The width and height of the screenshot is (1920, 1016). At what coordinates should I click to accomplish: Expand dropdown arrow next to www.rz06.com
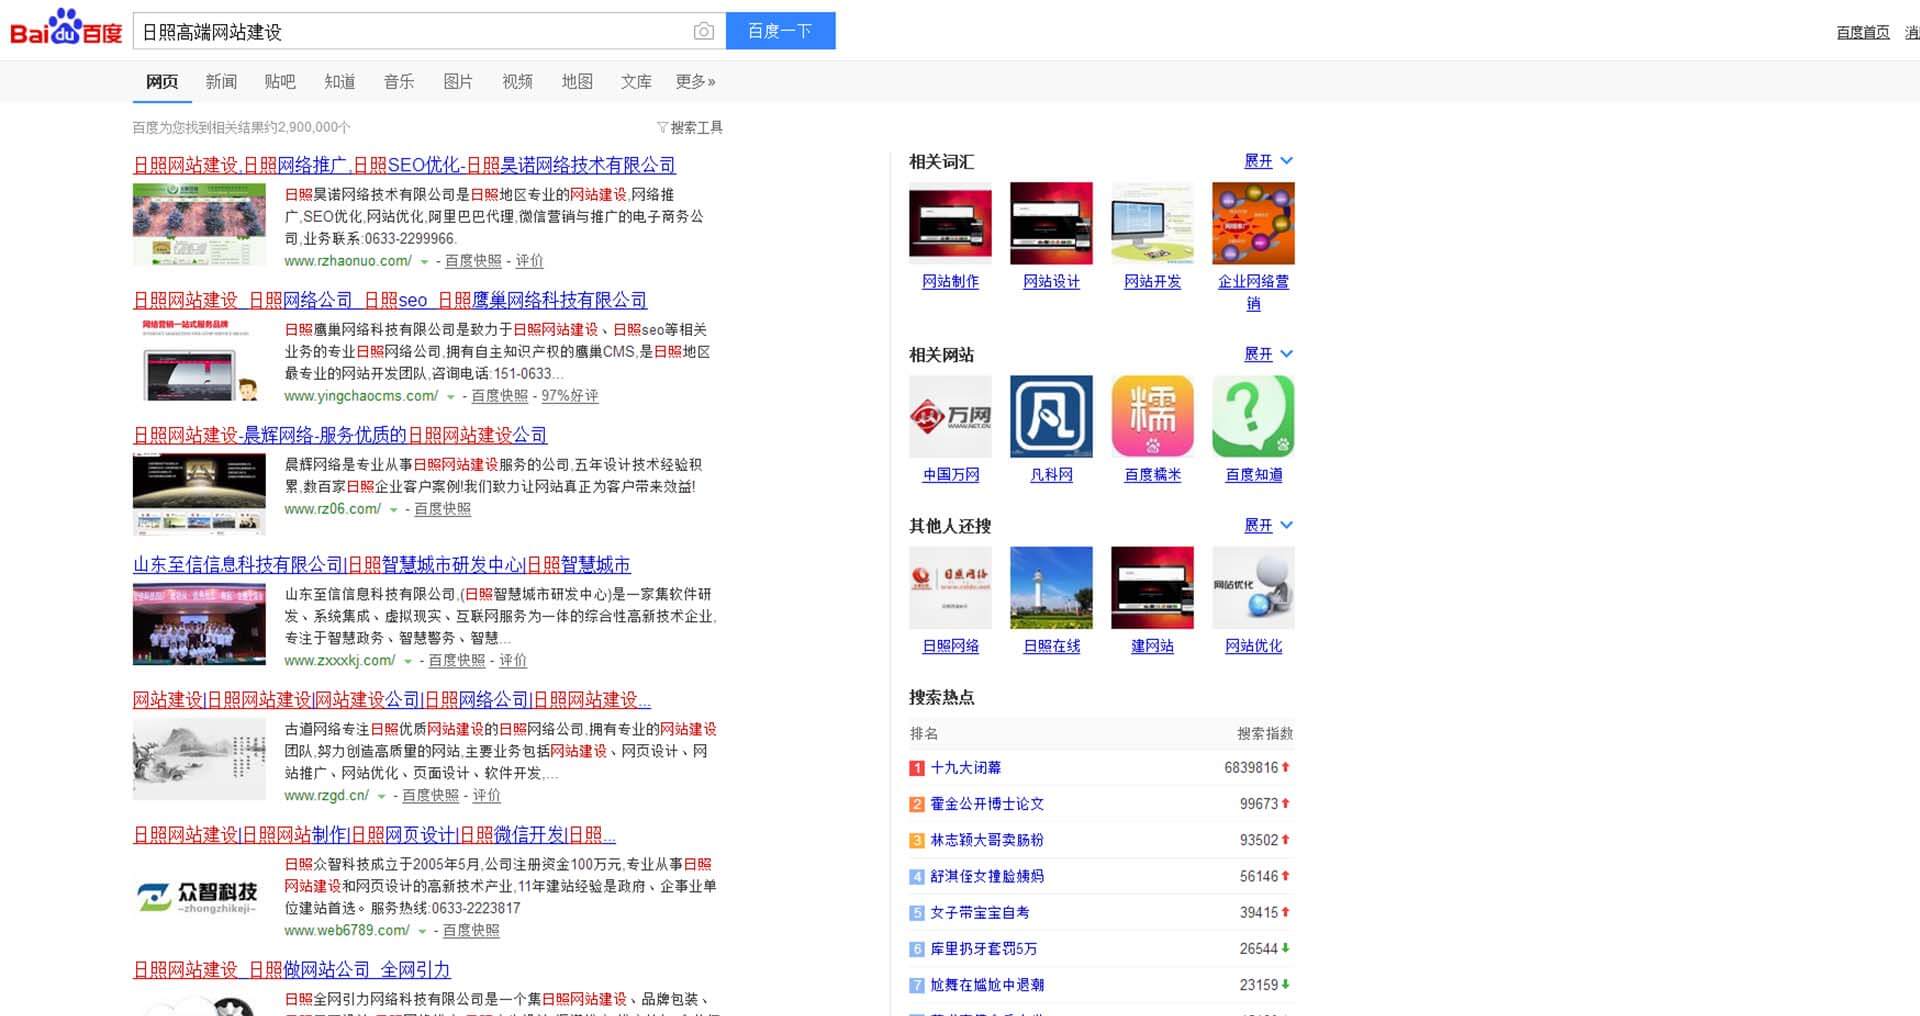(394, 510)
